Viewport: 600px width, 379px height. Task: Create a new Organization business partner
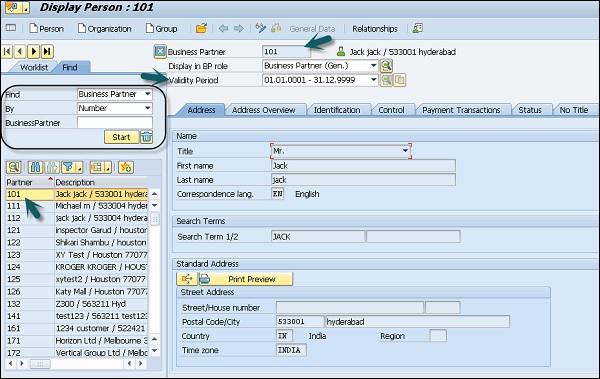pyautogui.click(x=104, y=29)
